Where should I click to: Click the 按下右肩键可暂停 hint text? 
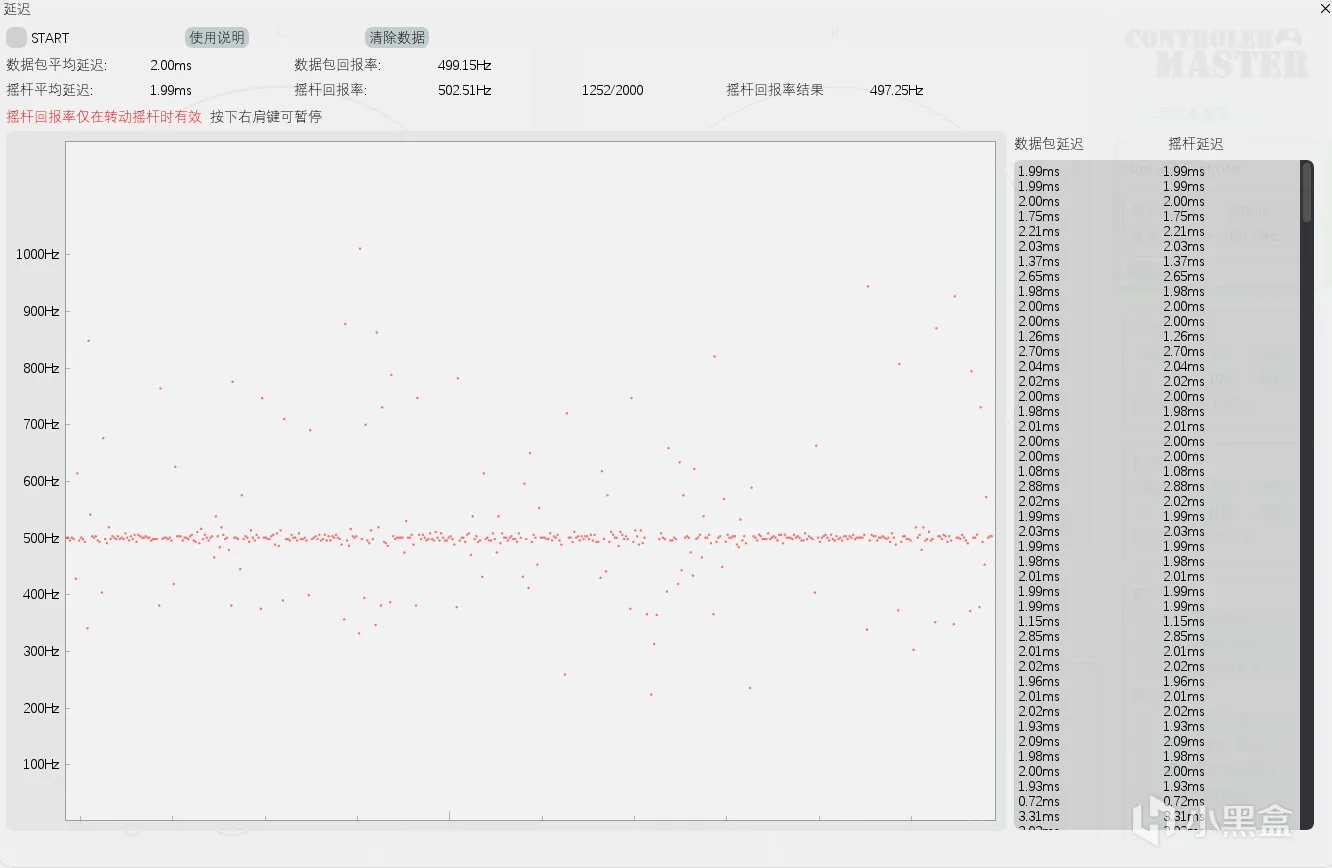pos(266,116)
